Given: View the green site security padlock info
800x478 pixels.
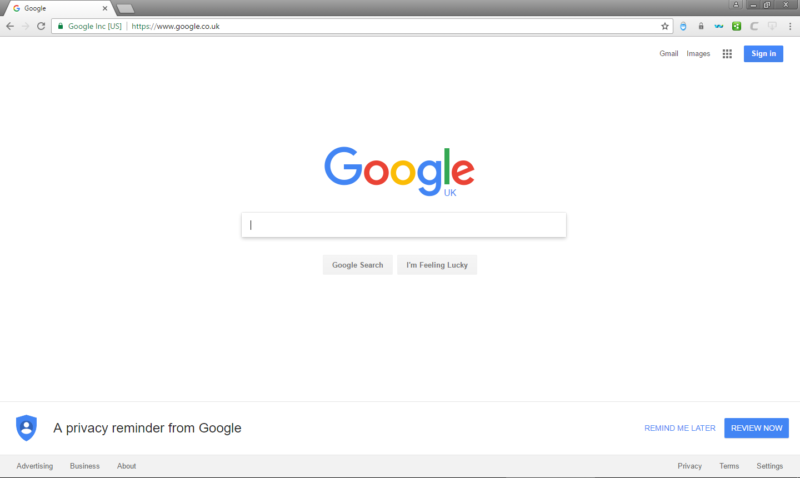Looking at the screenshot, I should (x=60, y=26).
